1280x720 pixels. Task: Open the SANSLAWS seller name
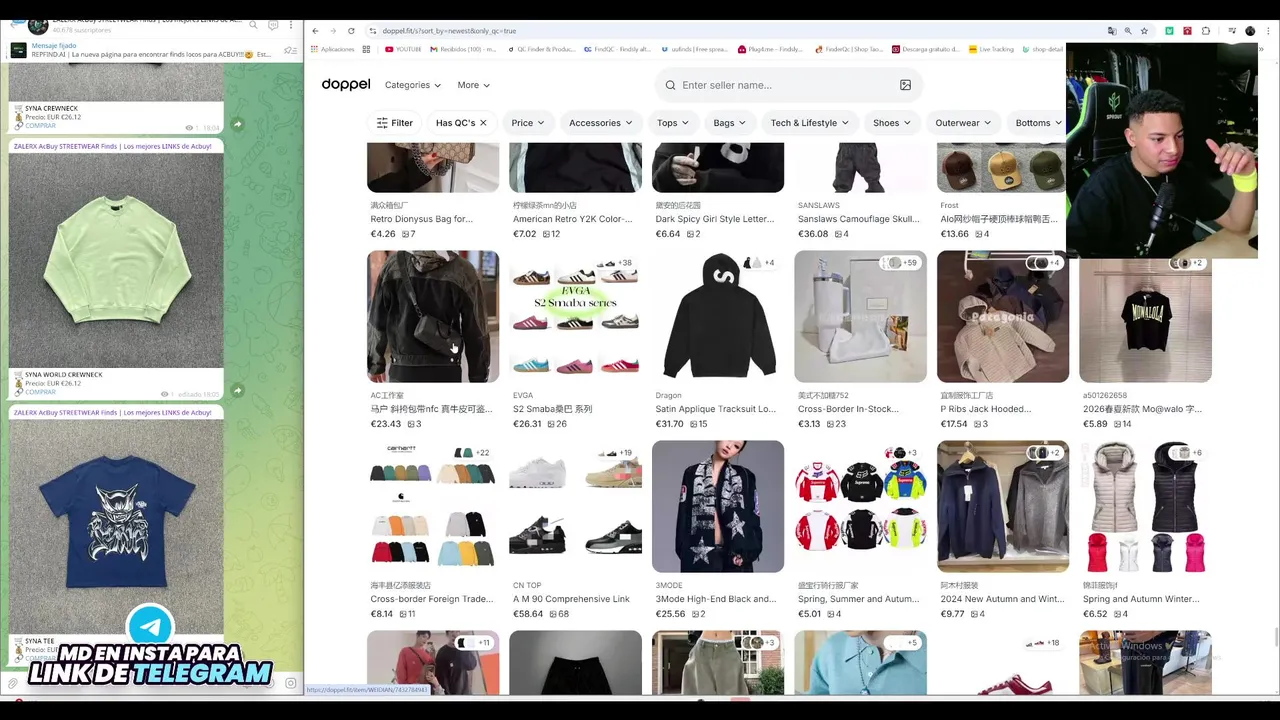pyautogui.click(x=819, y=205)
